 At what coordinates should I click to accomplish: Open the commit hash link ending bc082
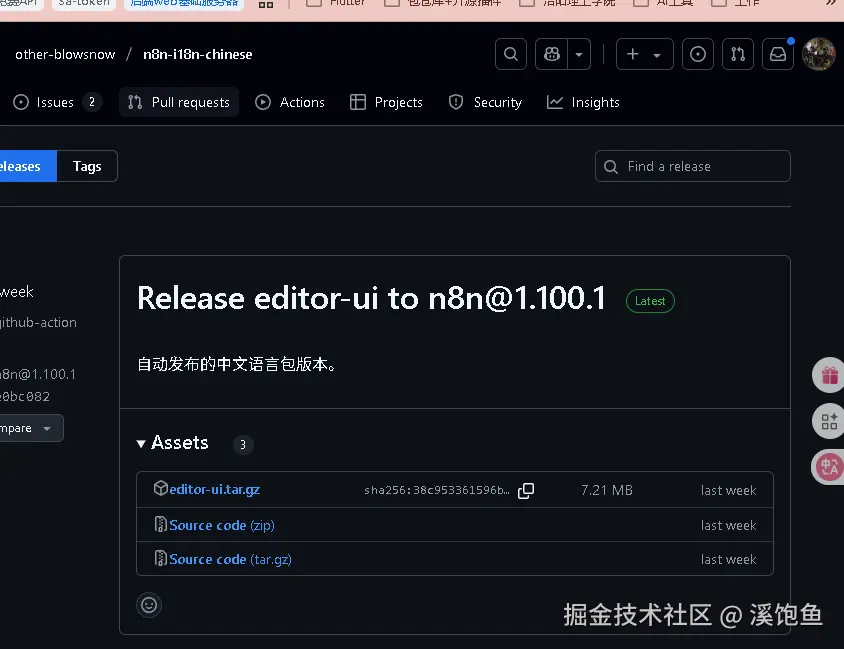tap(25, 397)
